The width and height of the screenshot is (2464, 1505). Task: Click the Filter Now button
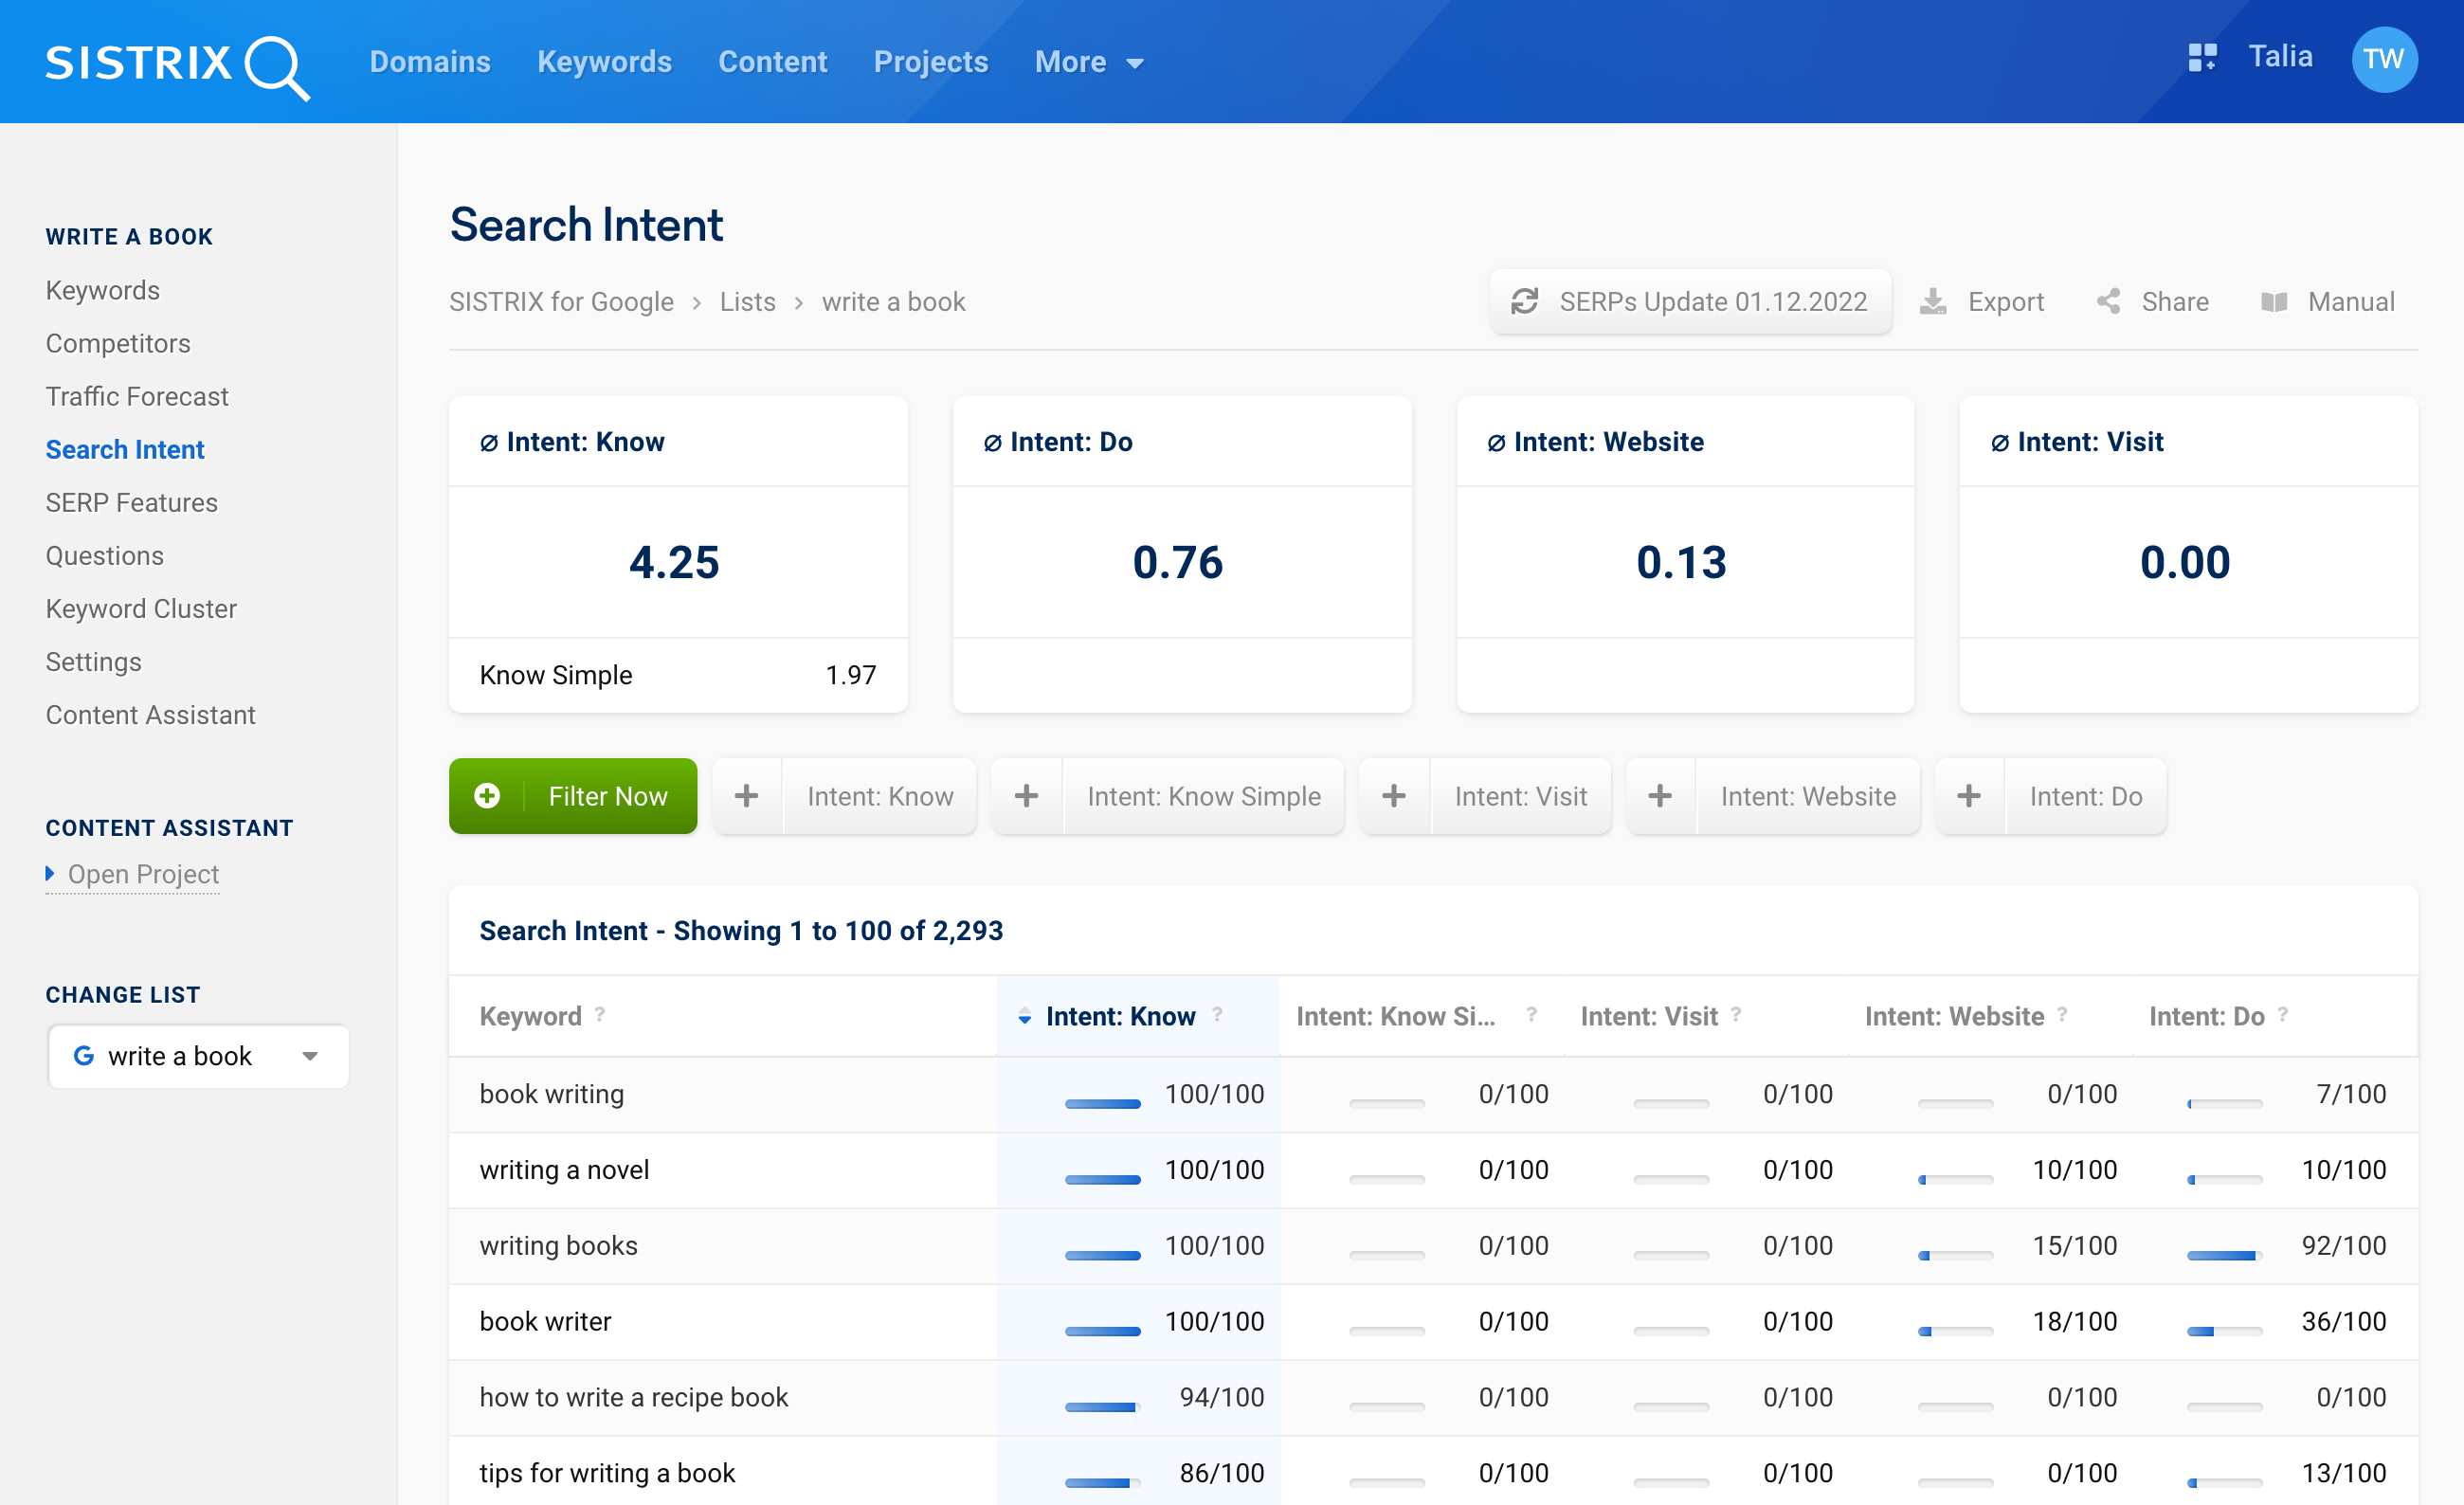click(573, 796)
